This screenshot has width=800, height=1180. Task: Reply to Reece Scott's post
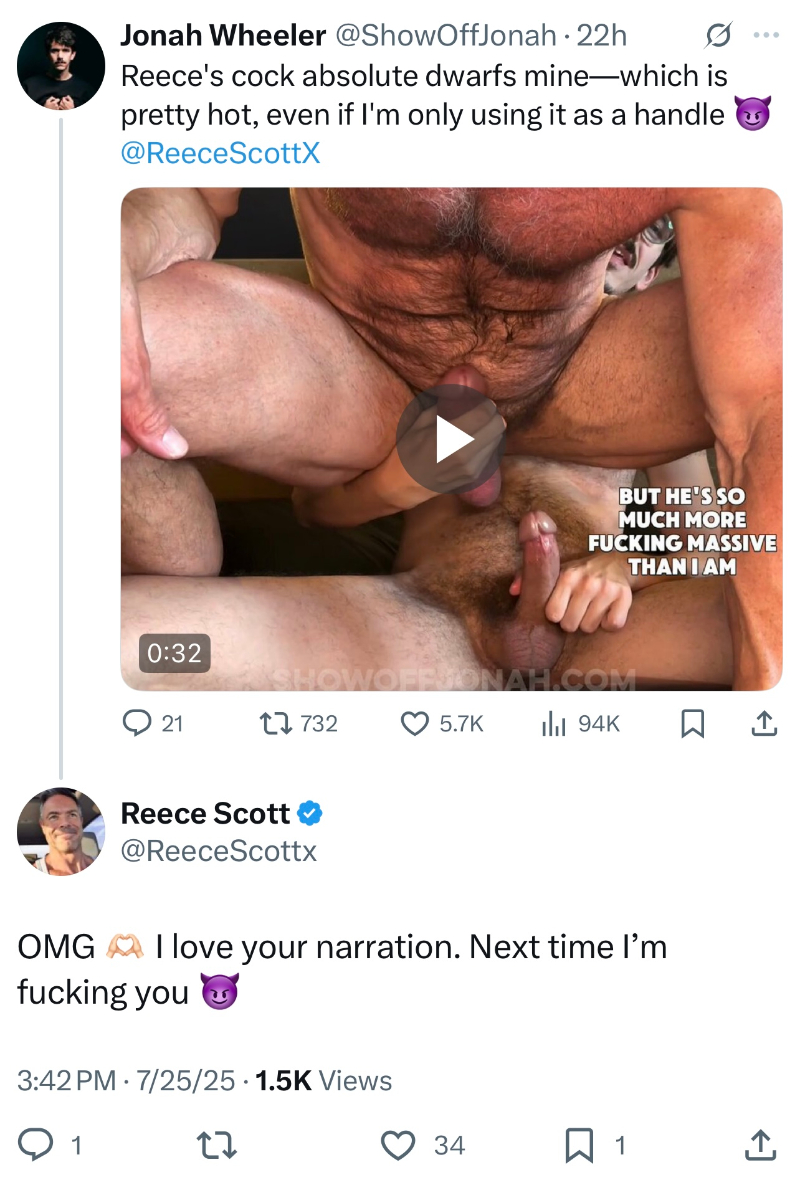pyautogui.click(x=37, y=1145)
